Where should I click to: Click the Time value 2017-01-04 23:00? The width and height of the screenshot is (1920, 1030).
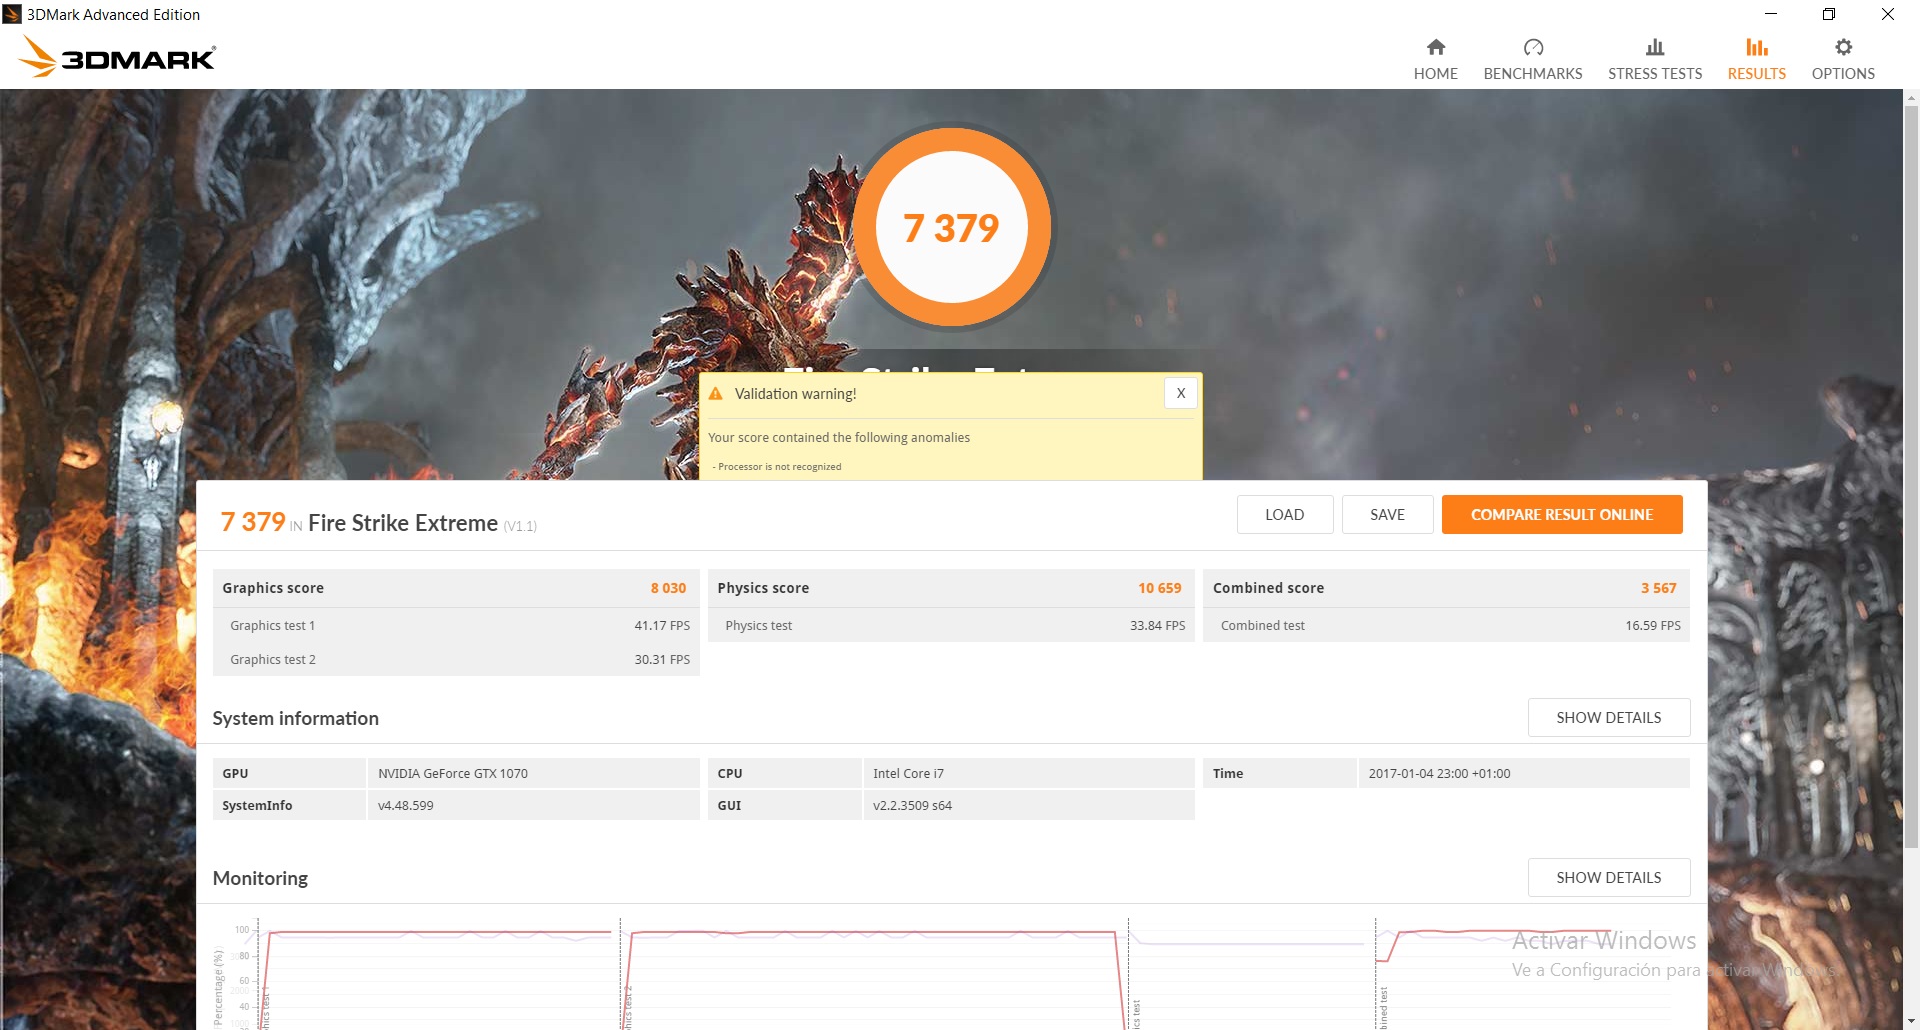[1439, 773]
